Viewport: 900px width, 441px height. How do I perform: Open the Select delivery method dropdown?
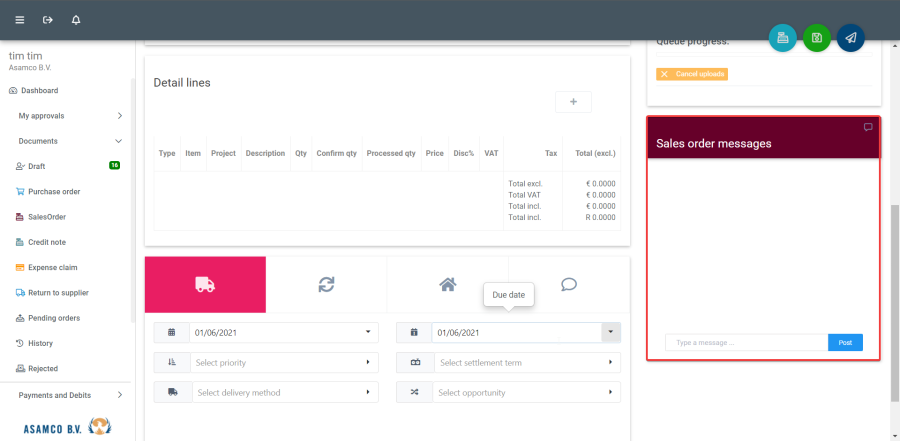pyautogui.click(x=280, y=392)
